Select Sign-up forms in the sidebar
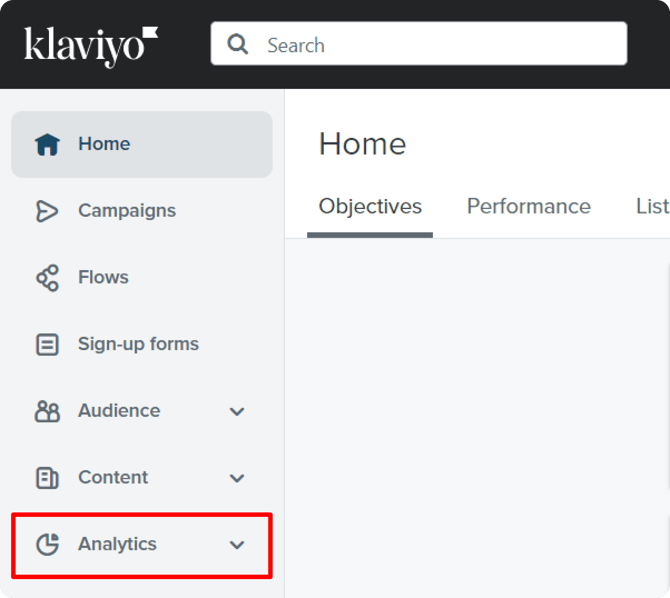The image size is (670, 598). tap(138, 344)
